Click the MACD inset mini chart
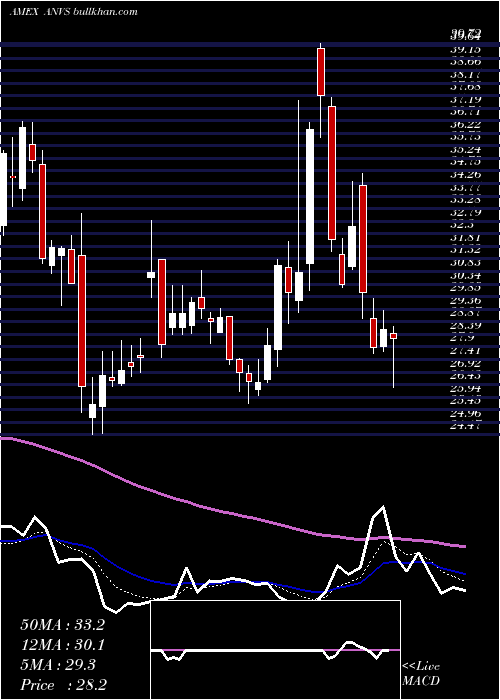 coord(275,650)
